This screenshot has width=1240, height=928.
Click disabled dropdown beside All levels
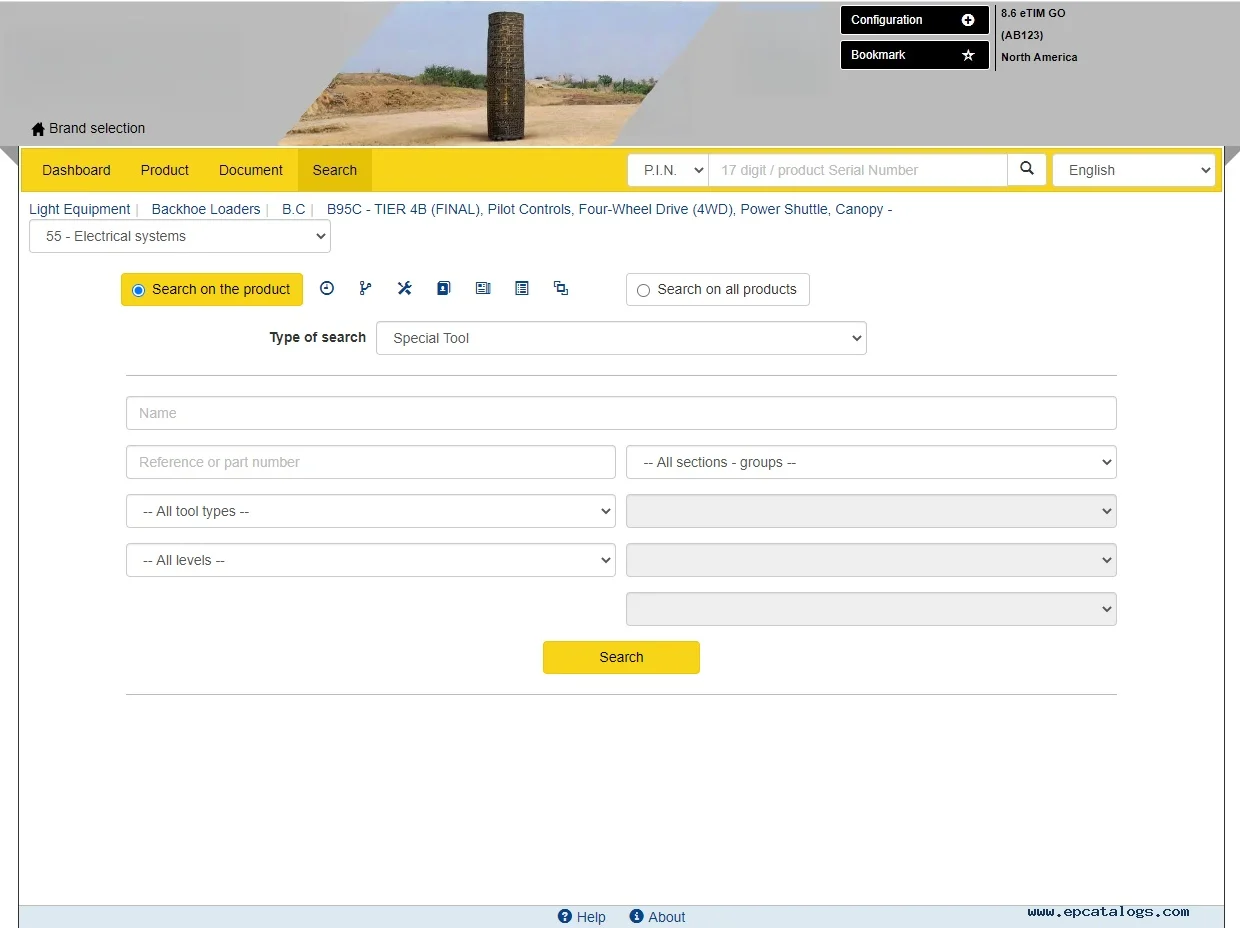click(x=871, y=560)
